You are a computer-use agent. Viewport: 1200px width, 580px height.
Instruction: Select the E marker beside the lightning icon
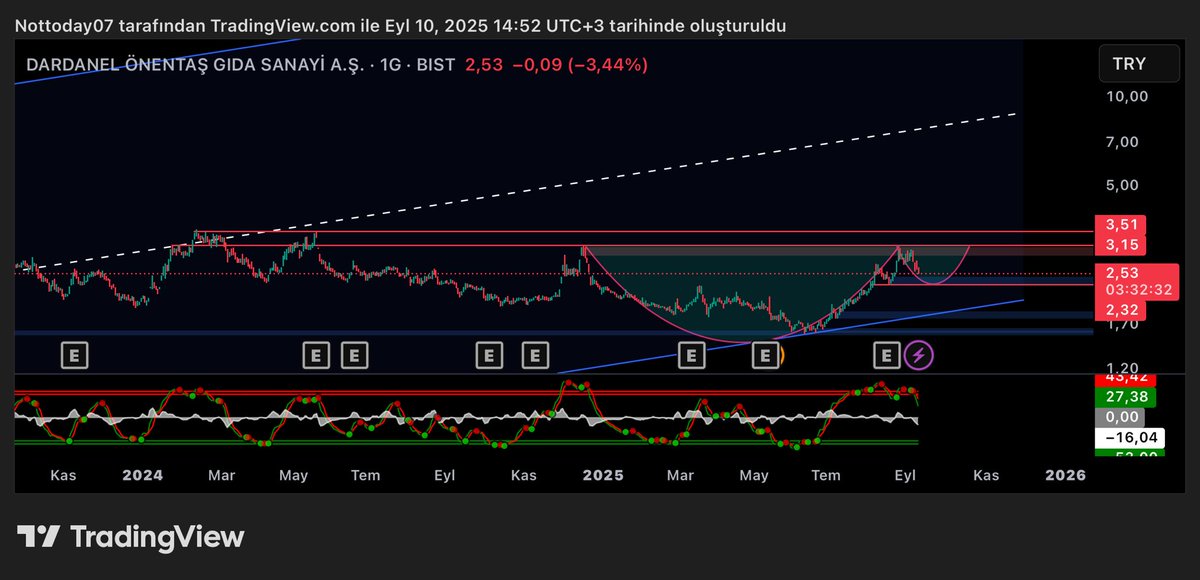pyautogui.click(x=886, y=355)
